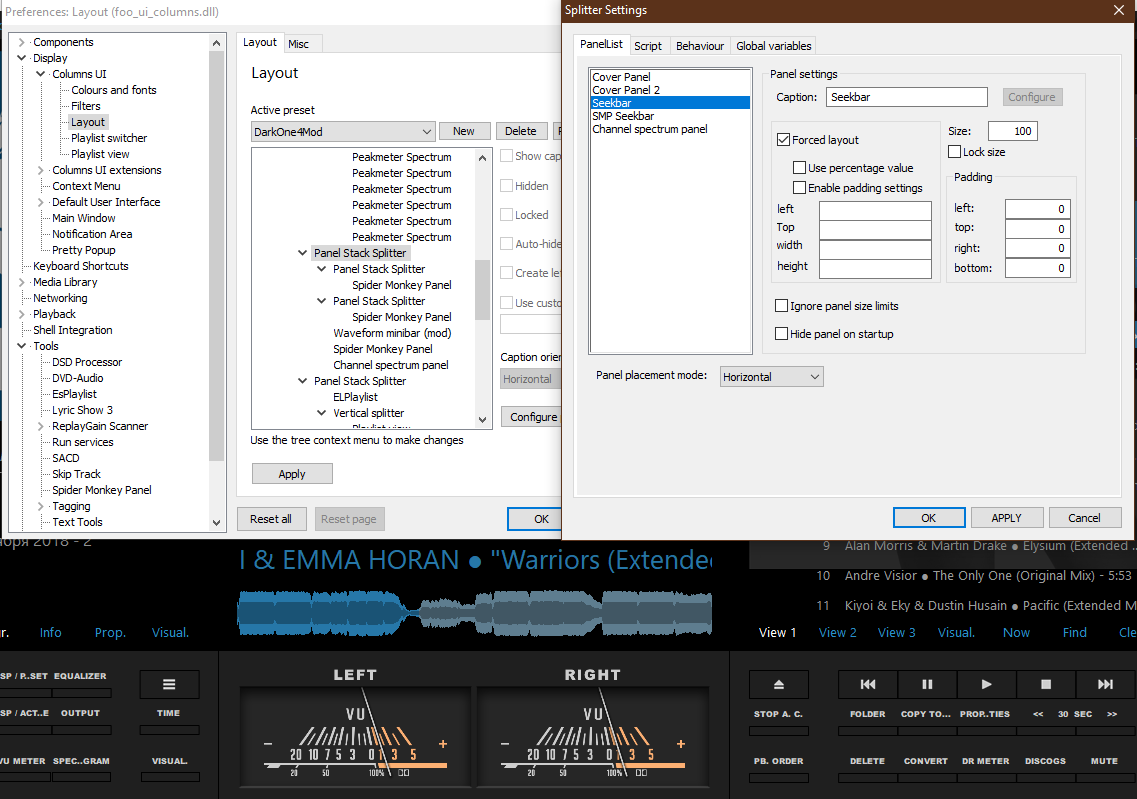Click the APPLY button in Splitter Settings
Image resolution: width=1137 pixels, height=799 pixels.
1006,518
